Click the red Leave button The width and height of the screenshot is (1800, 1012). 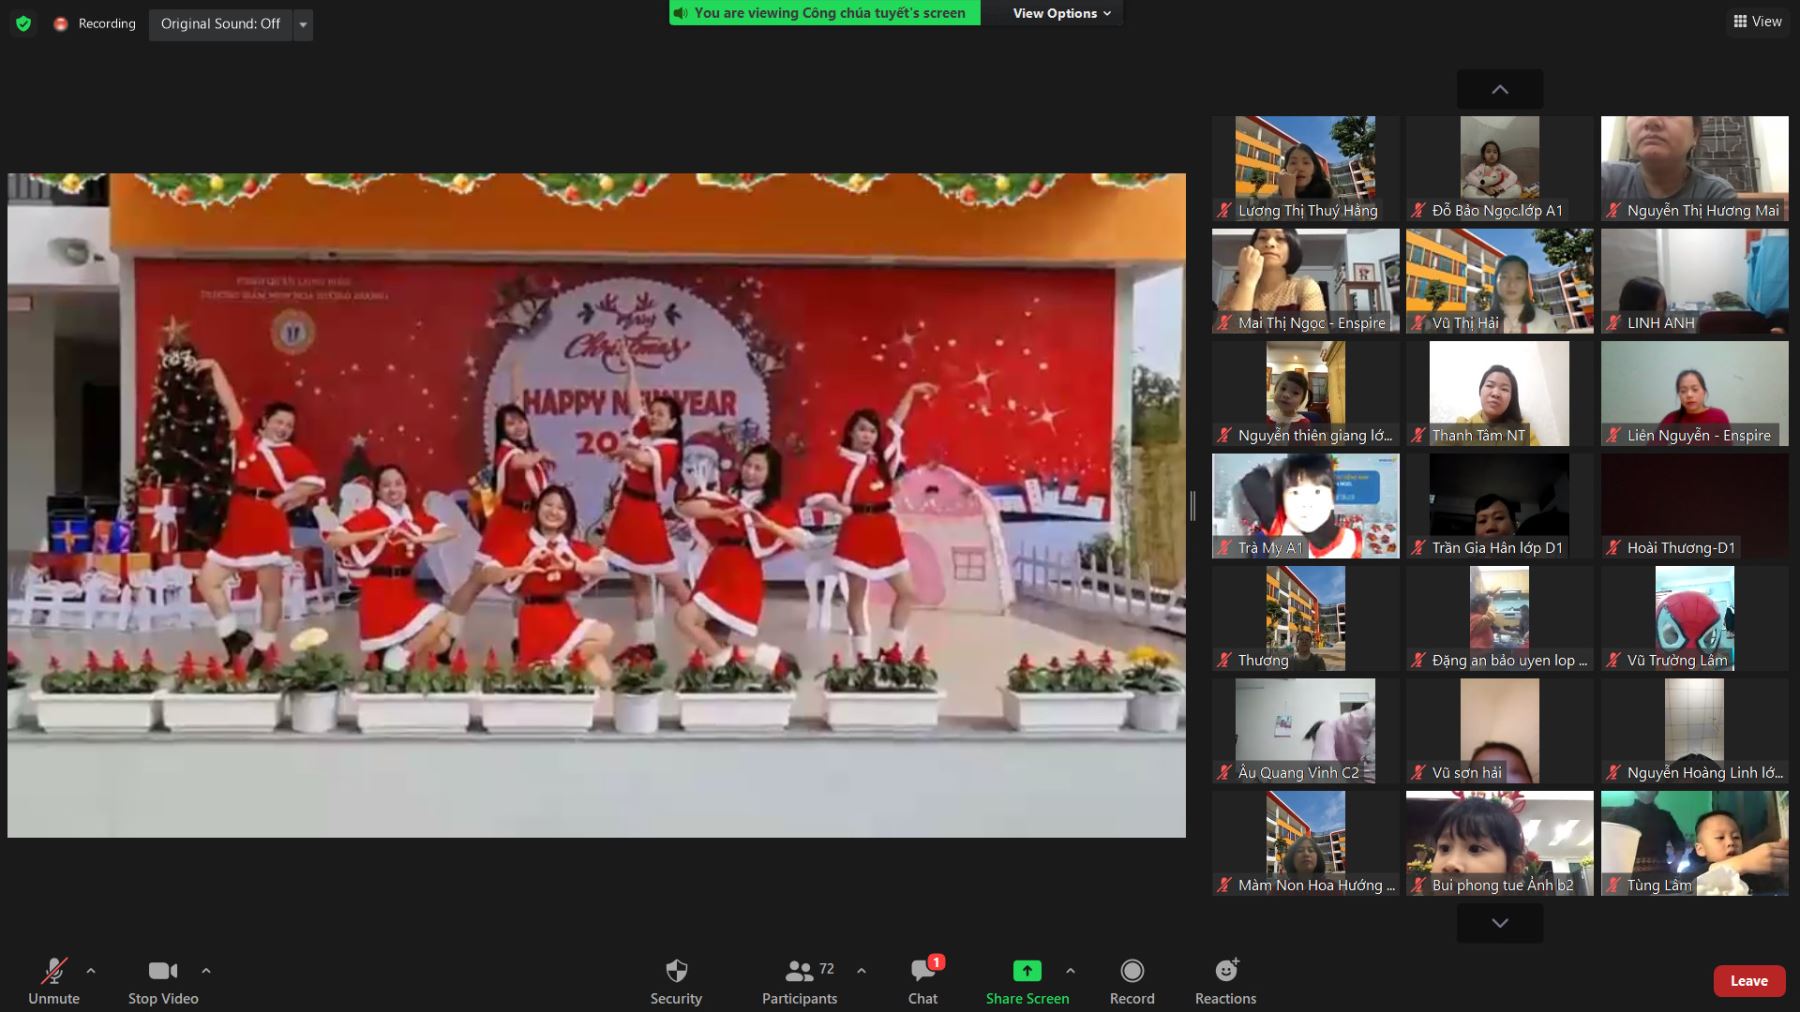(x=1749, y=981)
